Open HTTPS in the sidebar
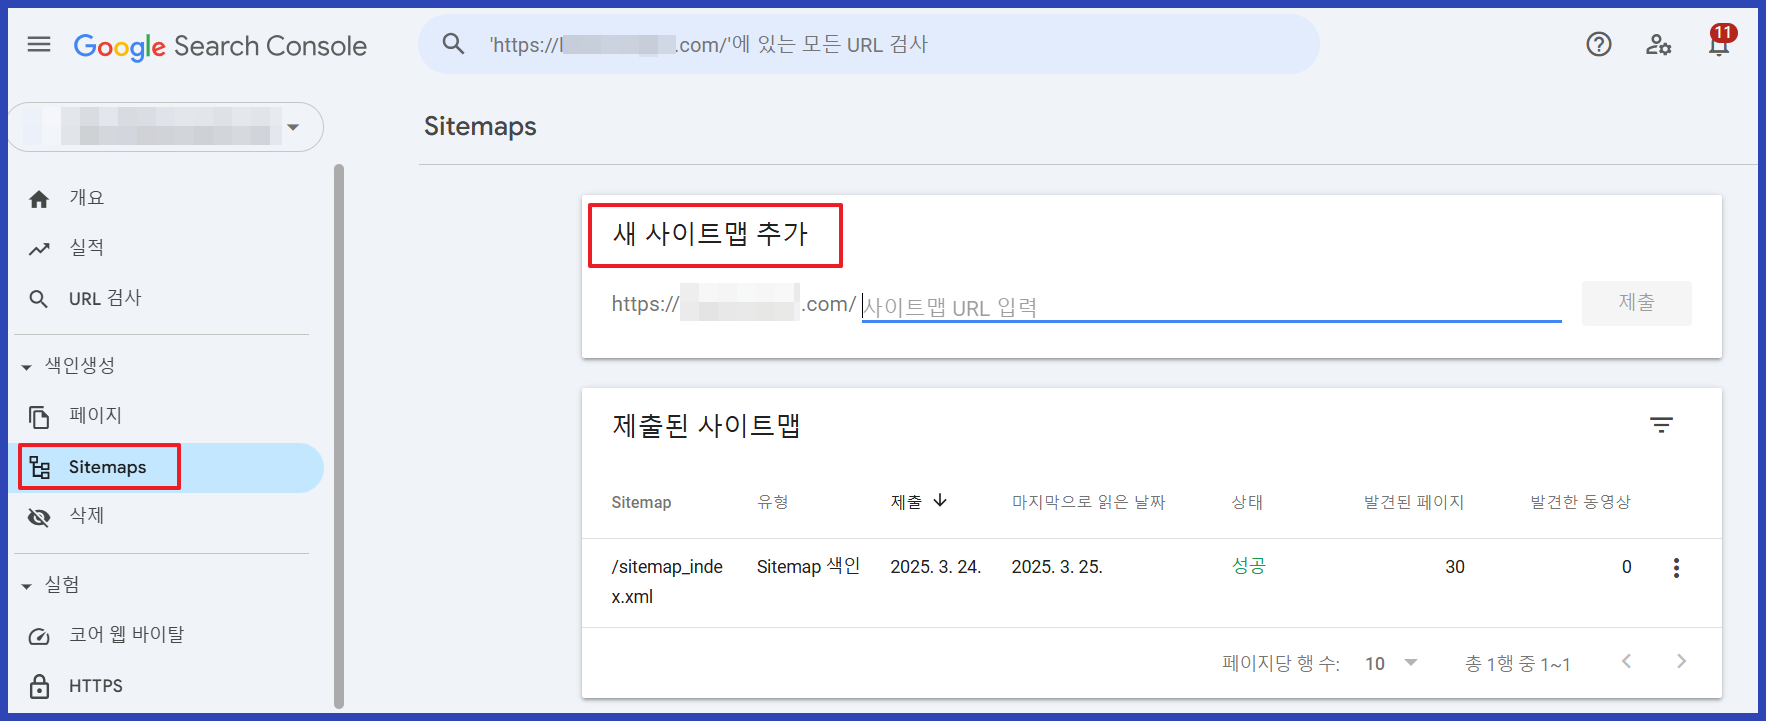The image size is (1766, 721). point(166,686)
